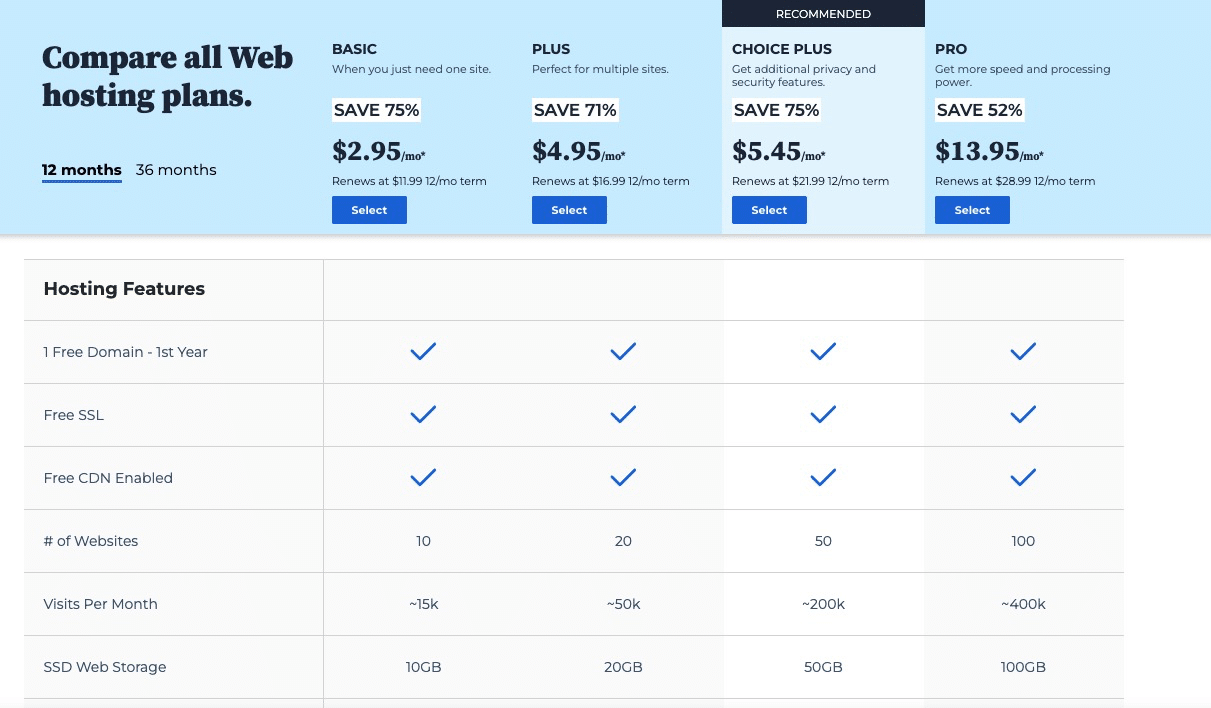1211x708 pixels.
Task: Click the Hosting Features section header
Action: 124,289
